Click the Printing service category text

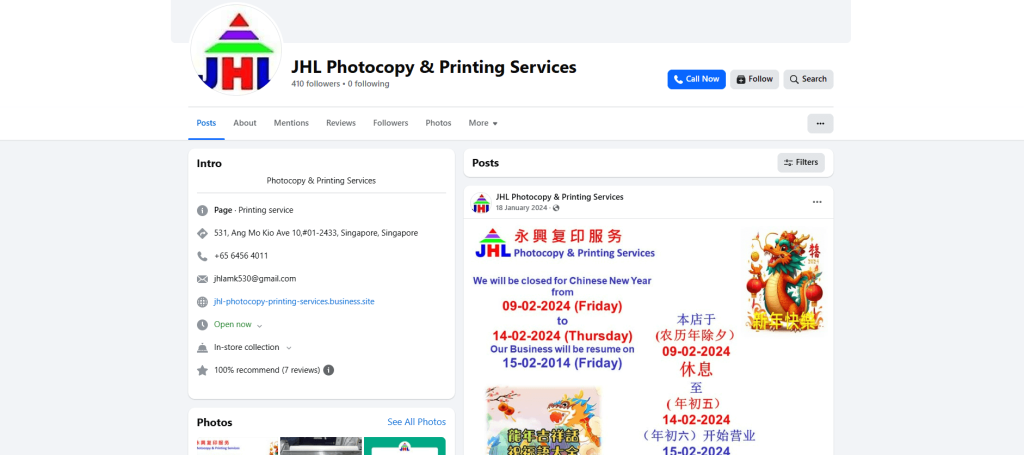point(266,210)
